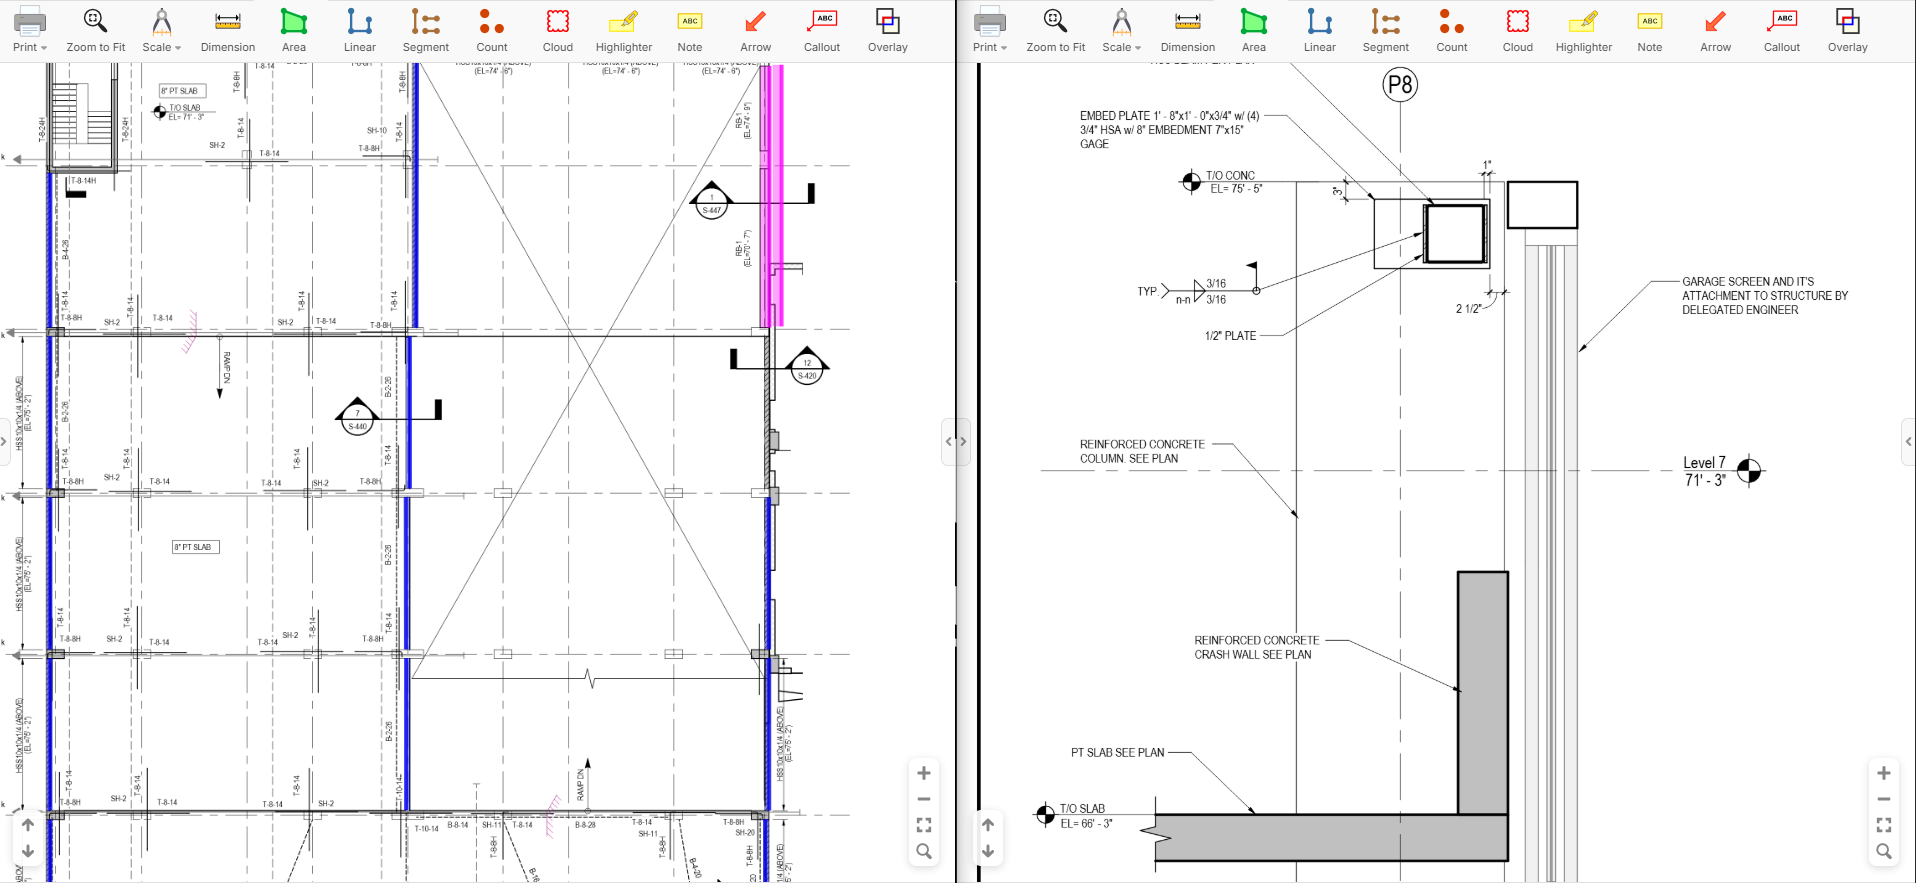Open the Overlay tool in left pane
Image resolution: width=1916 pixels, height=883 pixels.
887,30
